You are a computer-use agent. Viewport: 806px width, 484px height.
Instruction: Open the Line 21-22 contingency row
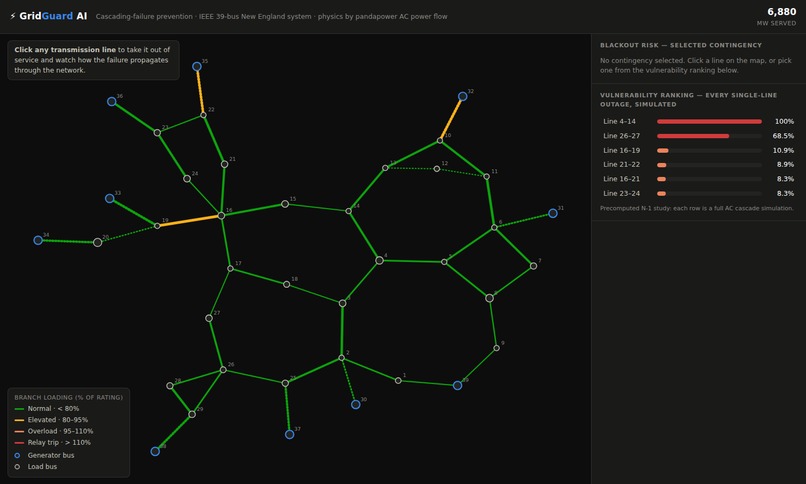[698, 164]
